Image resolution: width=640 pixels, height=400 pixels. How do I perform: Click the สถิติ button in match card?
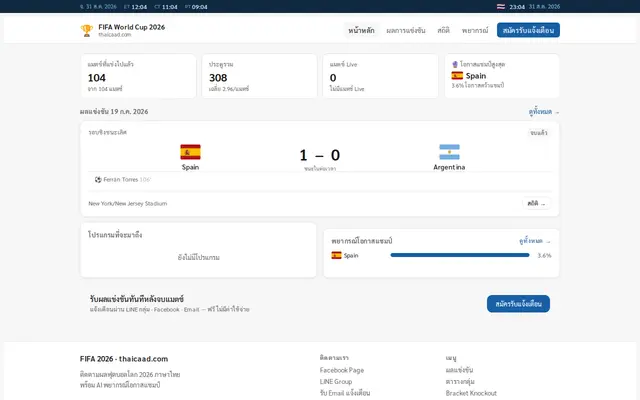[x=536, y=203]
